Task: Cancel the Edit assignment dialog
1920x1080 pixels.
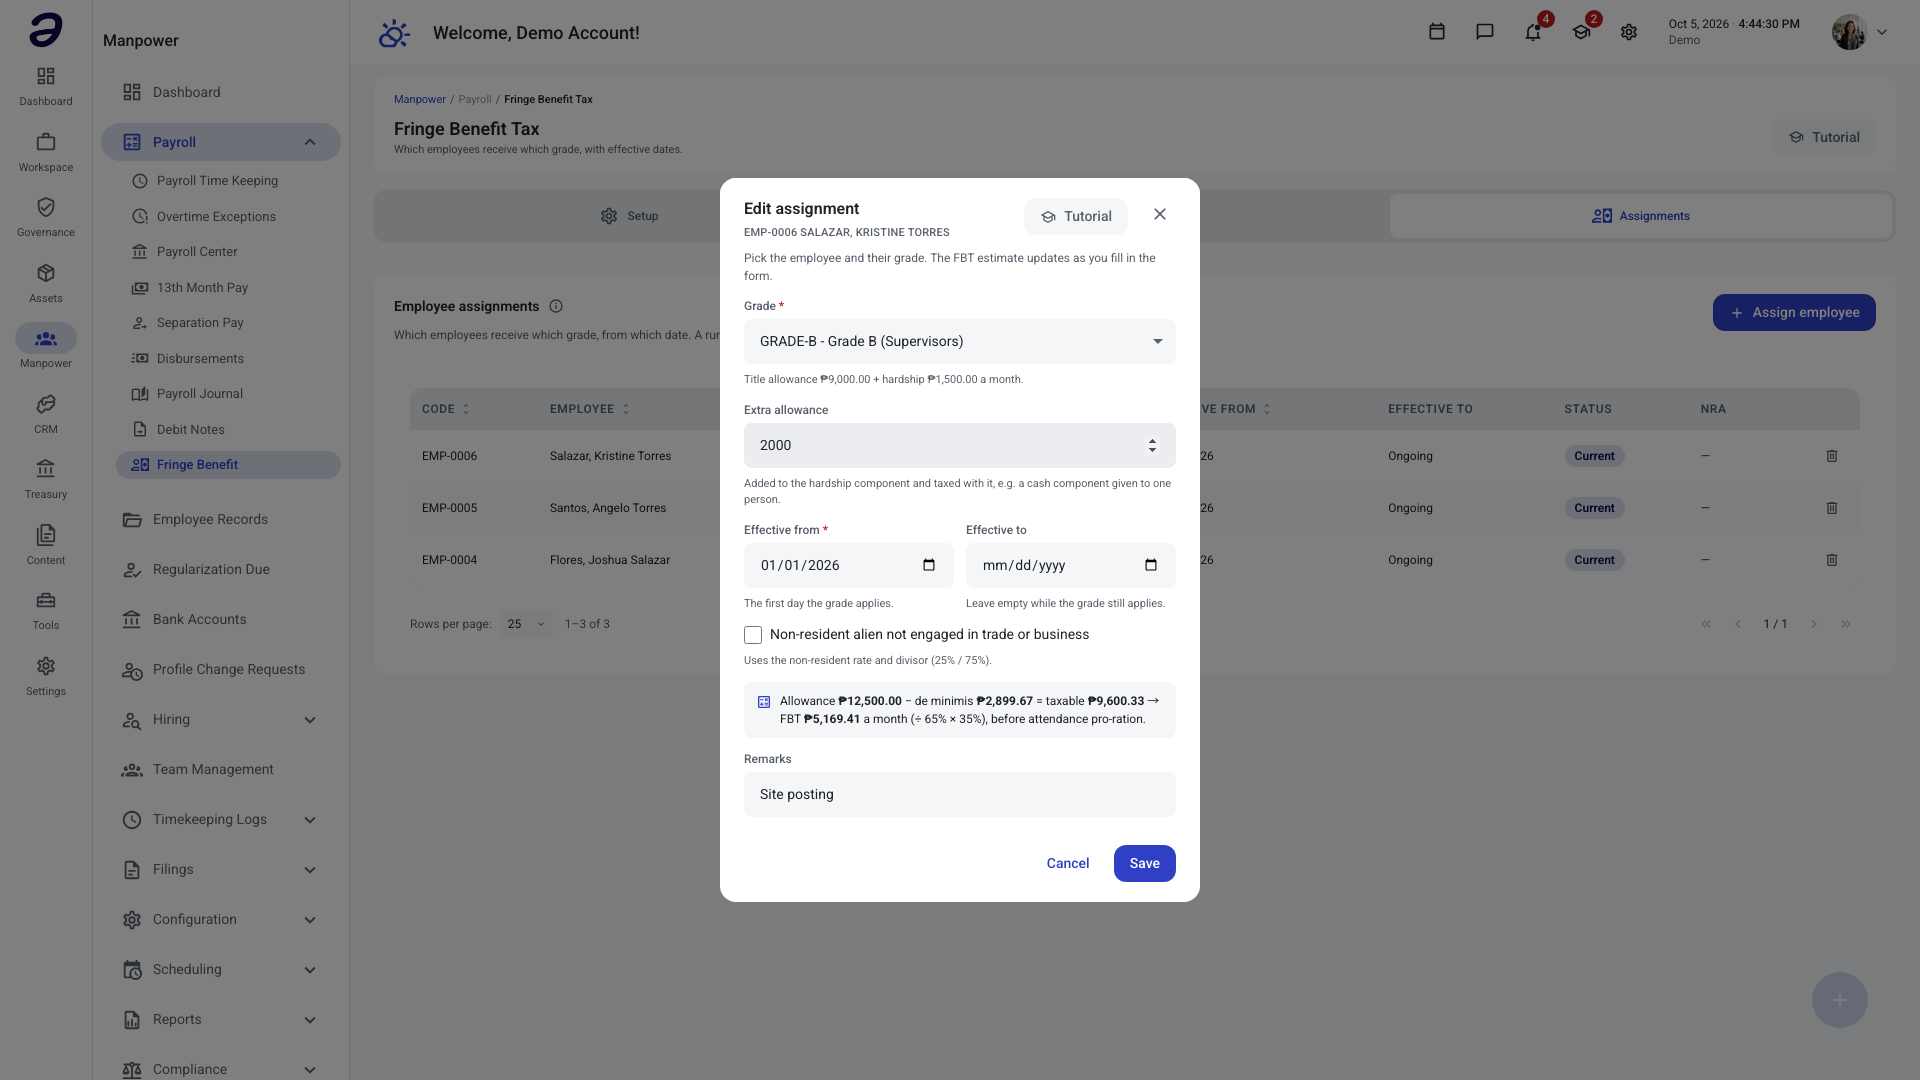Action: pos(1068,863)
